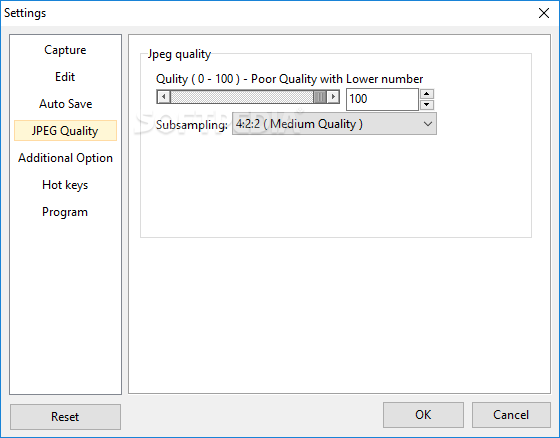Reset settings to defaults
This screenshot has width=560, height=438.
pyautogui.click(x=65, y=417)
